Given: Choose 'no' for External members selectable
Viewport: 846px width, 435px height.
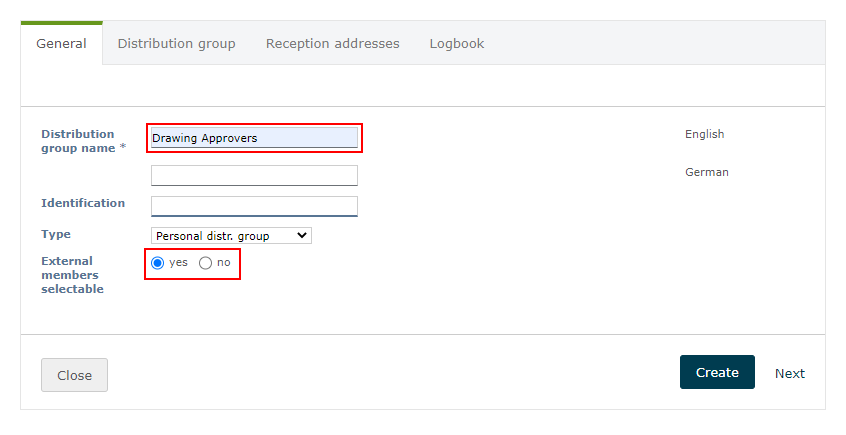Looking at the screenshot, I should [206, 263].
